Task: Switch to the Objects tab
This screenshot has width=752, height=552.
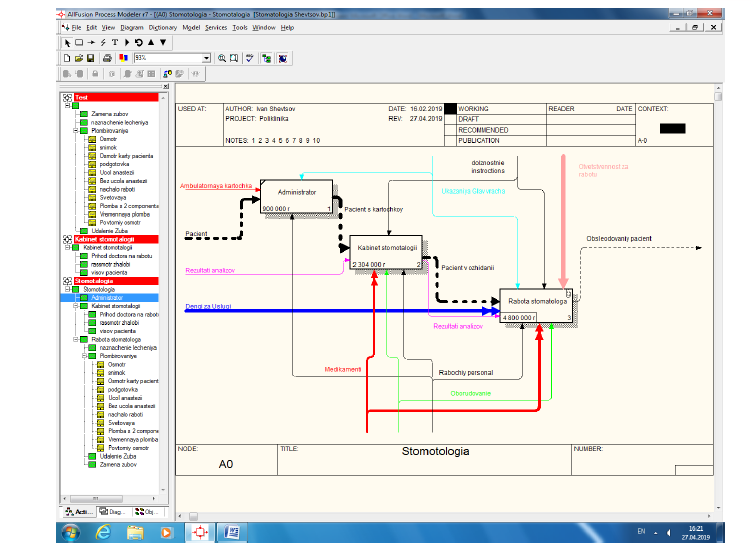Action: (x=145, y=511)
